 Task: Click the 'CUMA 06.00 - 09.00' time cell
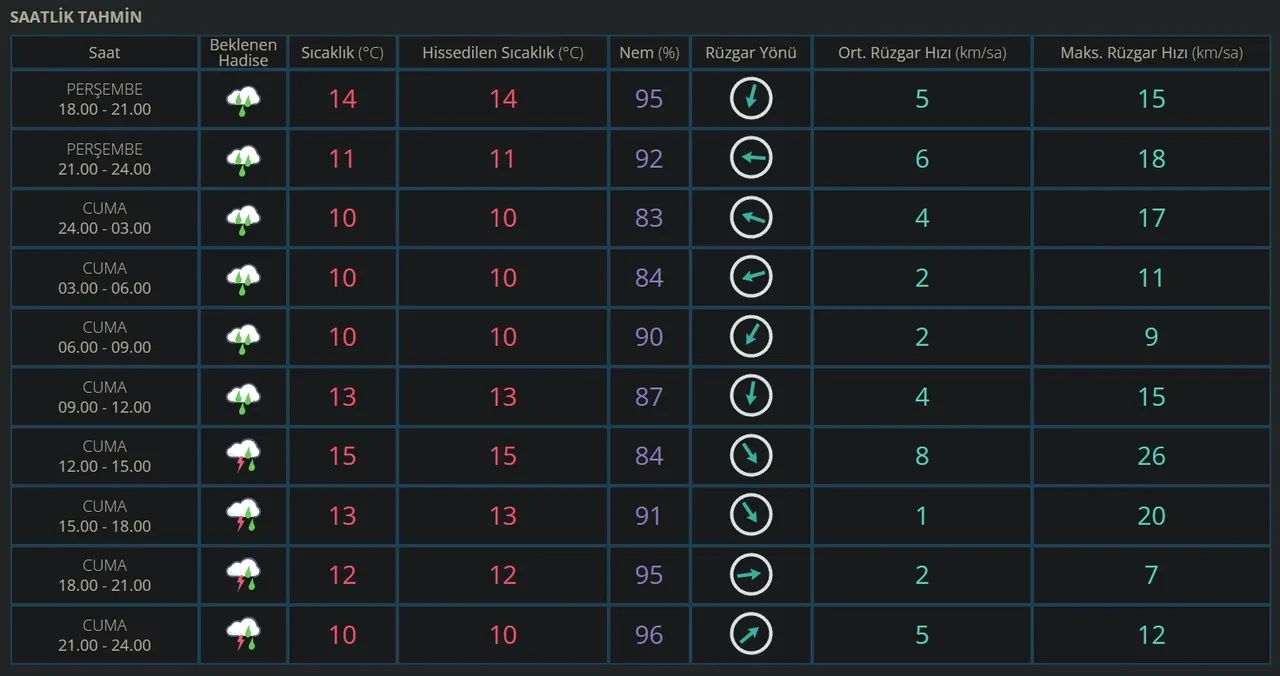(x=105, y=337)
